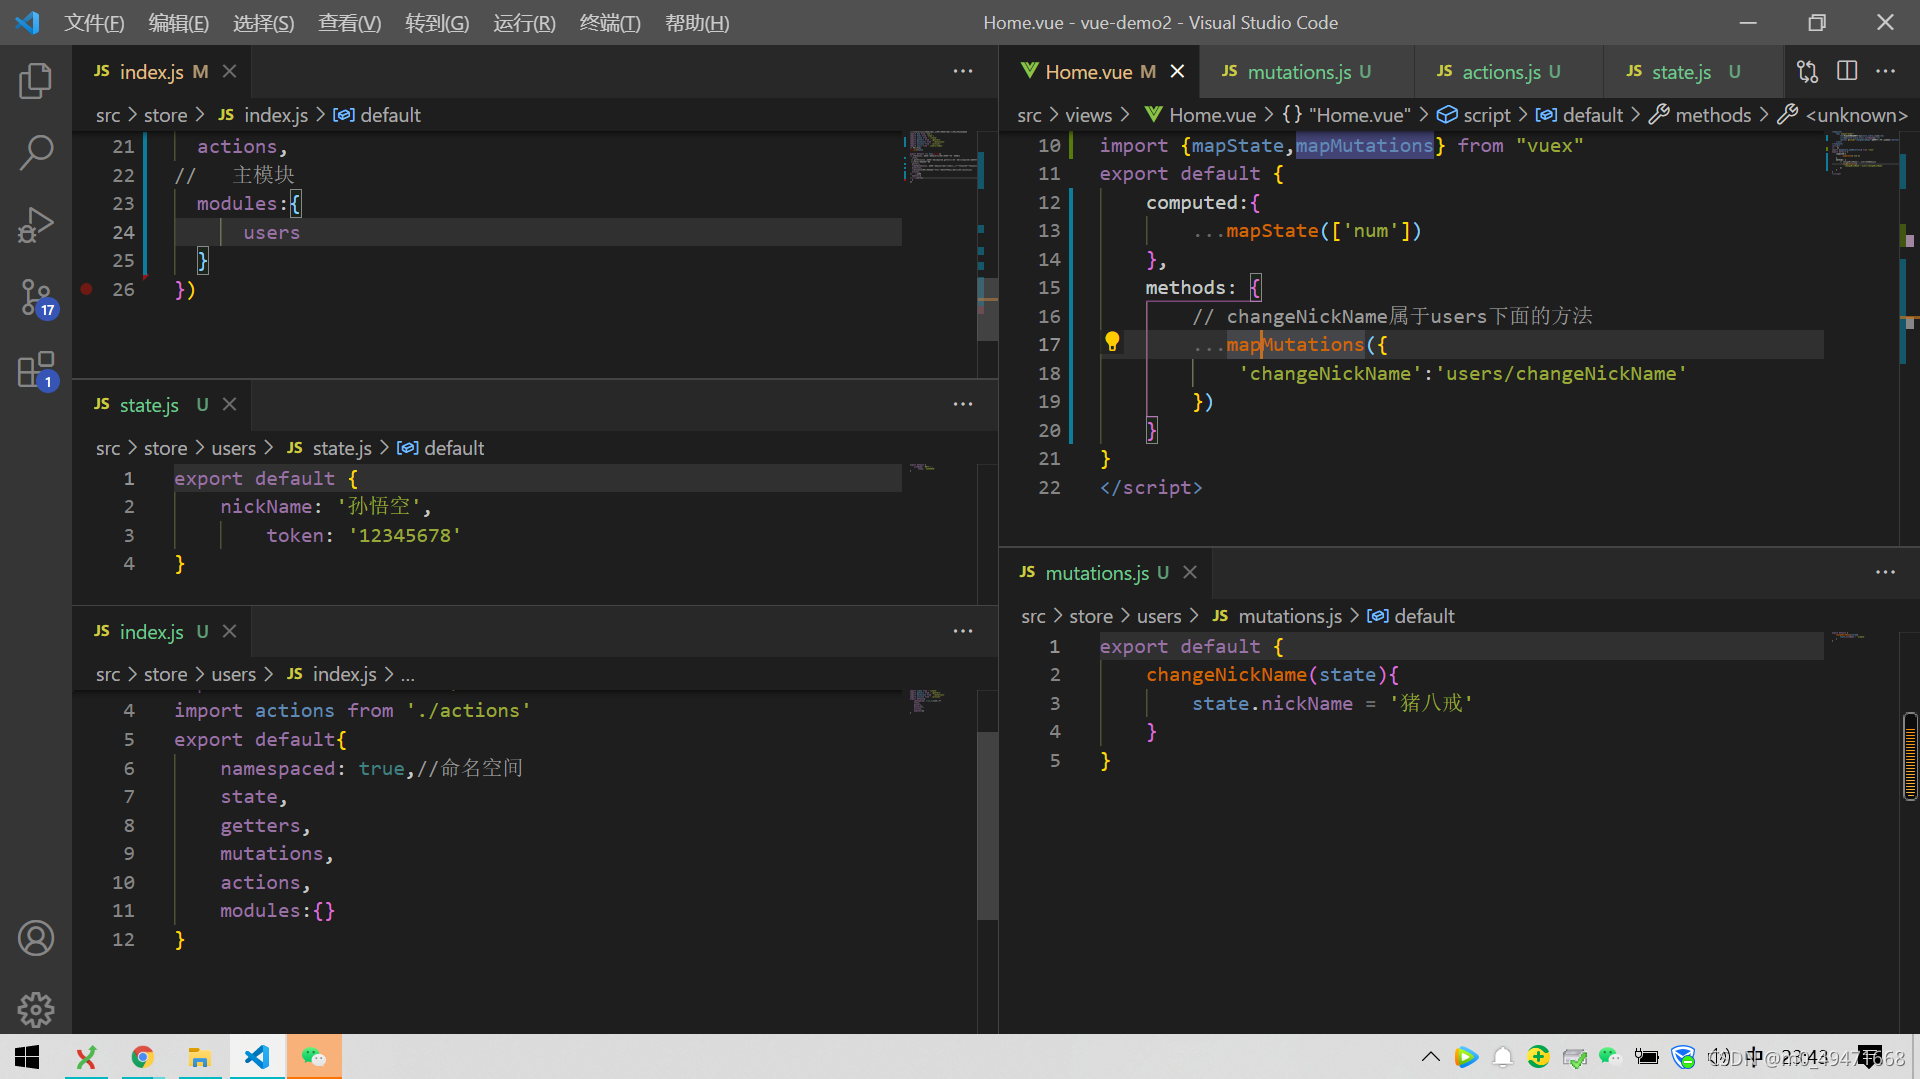The height and width of the screenshot is (1079, 1920).
Task: Click the more actions button in the mutations.js group
Action: 1885,572
